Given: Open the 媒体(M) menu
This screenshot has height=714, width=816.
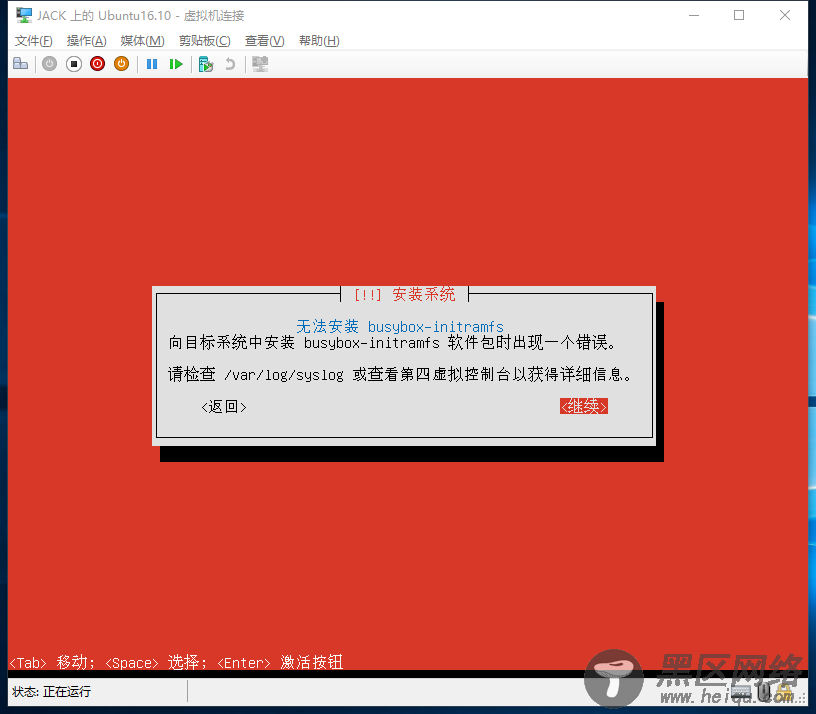Looking at the screenshot, I should [x=143, y=41].
